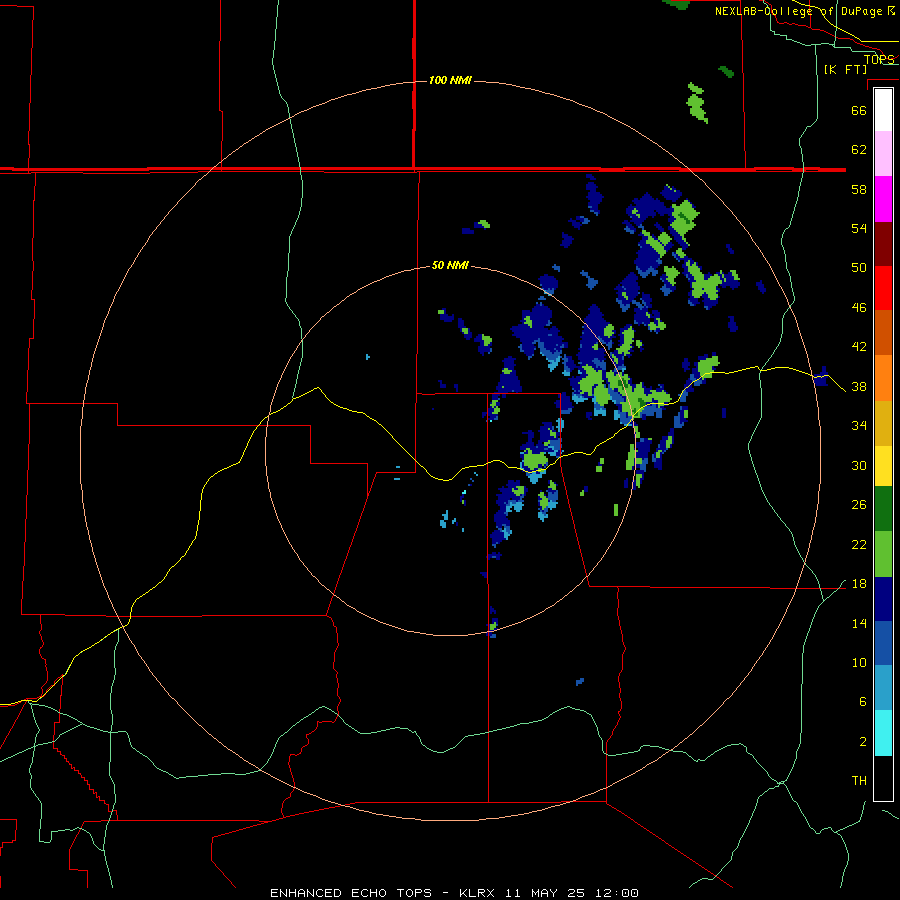Click the 100 NMI range ring label
The height and width of the screenshot is (900, 900).
450,80
